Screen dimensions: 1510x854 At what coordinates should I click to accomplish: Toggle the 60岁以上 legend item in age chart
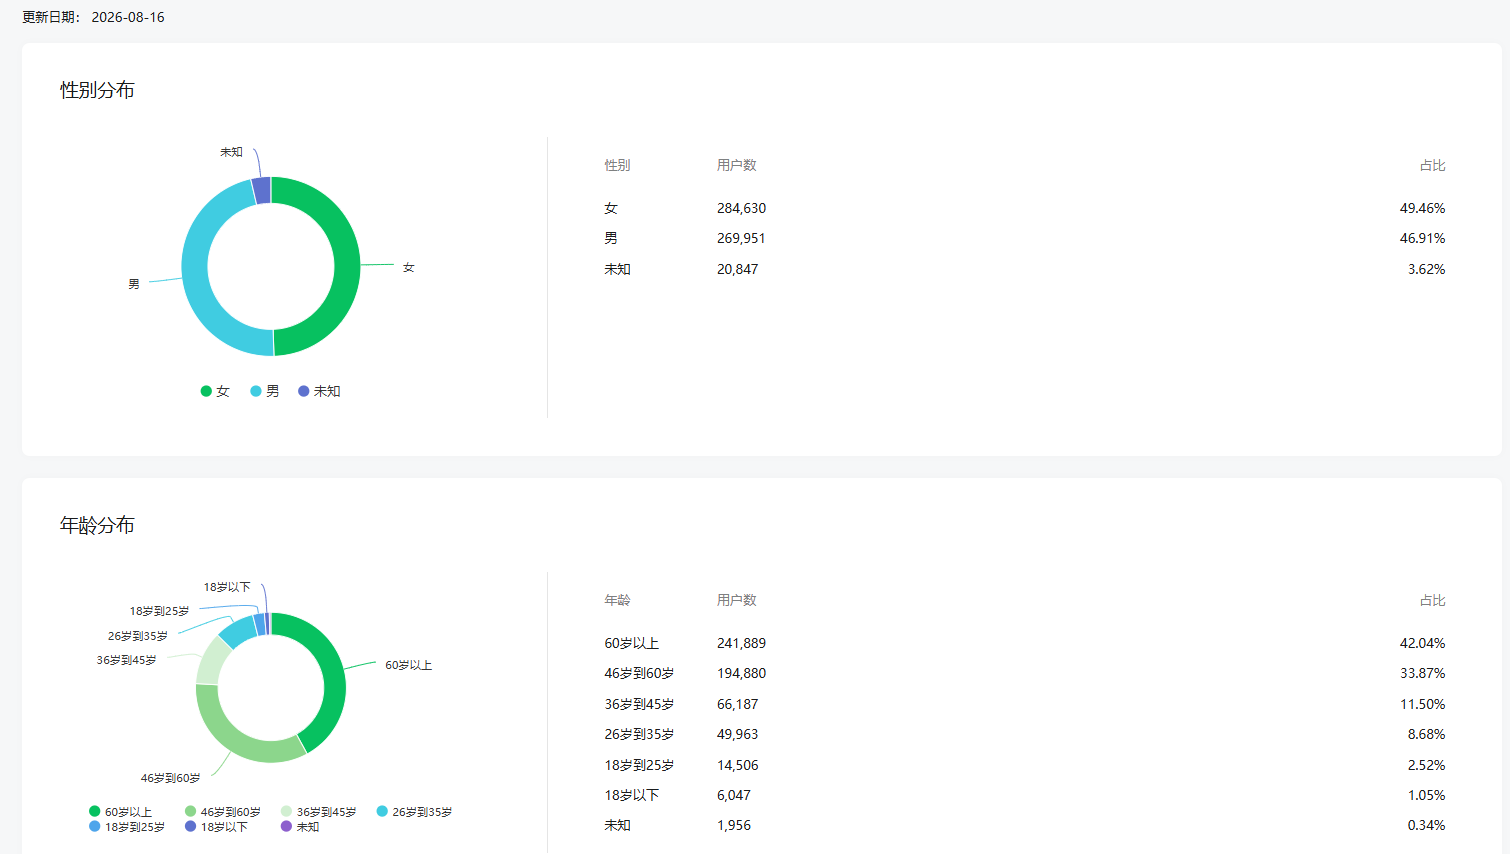[121, 812]
